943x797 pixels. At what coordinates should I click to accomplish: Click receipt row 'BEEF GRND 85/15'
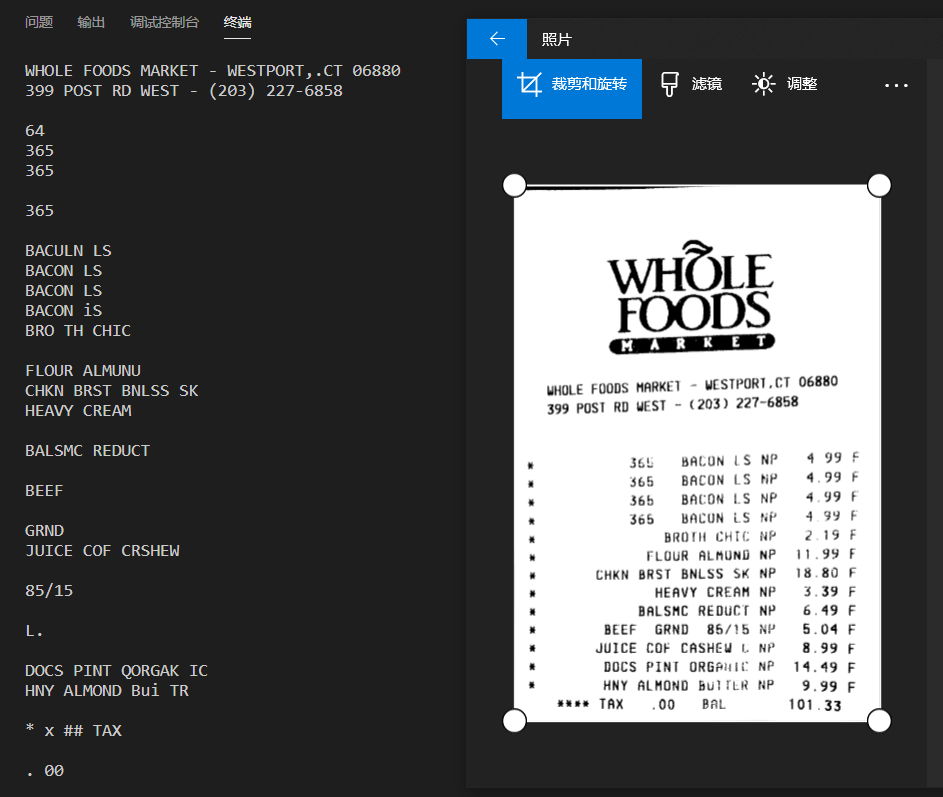pyautogui.click(x=676, y=630)
